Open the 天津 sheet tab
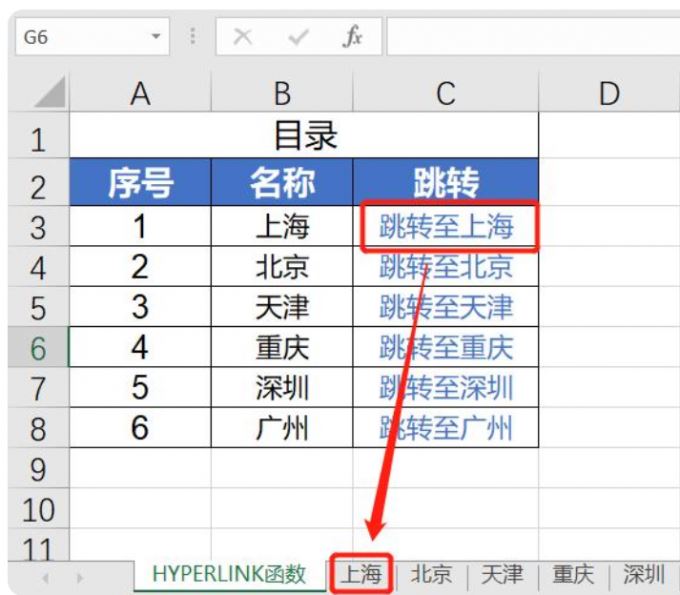This screenshot has width=680, height=595. 502,574
